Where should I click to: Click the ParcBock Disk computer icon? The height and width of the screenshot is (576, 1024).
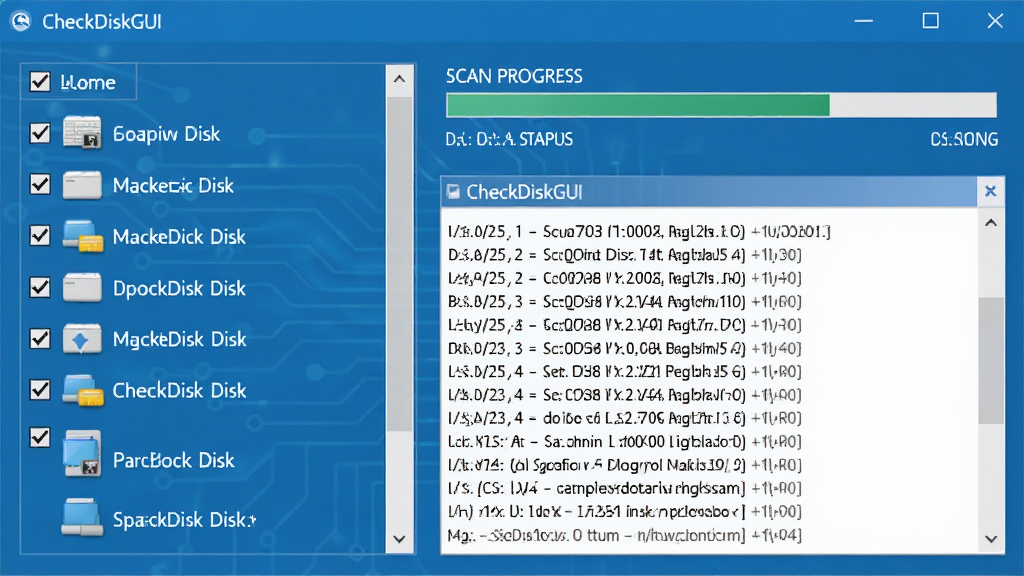point(82,453)
